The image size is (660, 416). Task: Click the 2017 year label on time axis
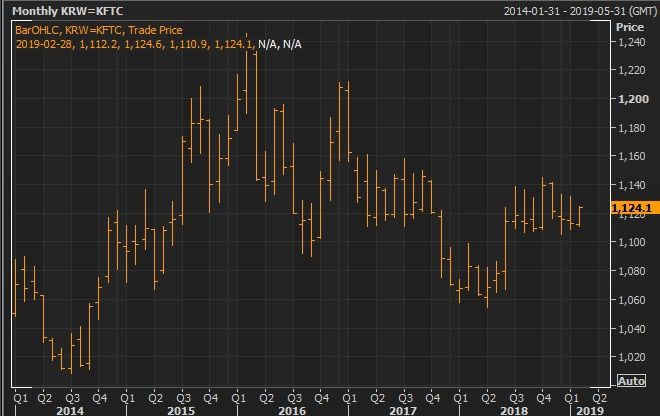[403, 411]
